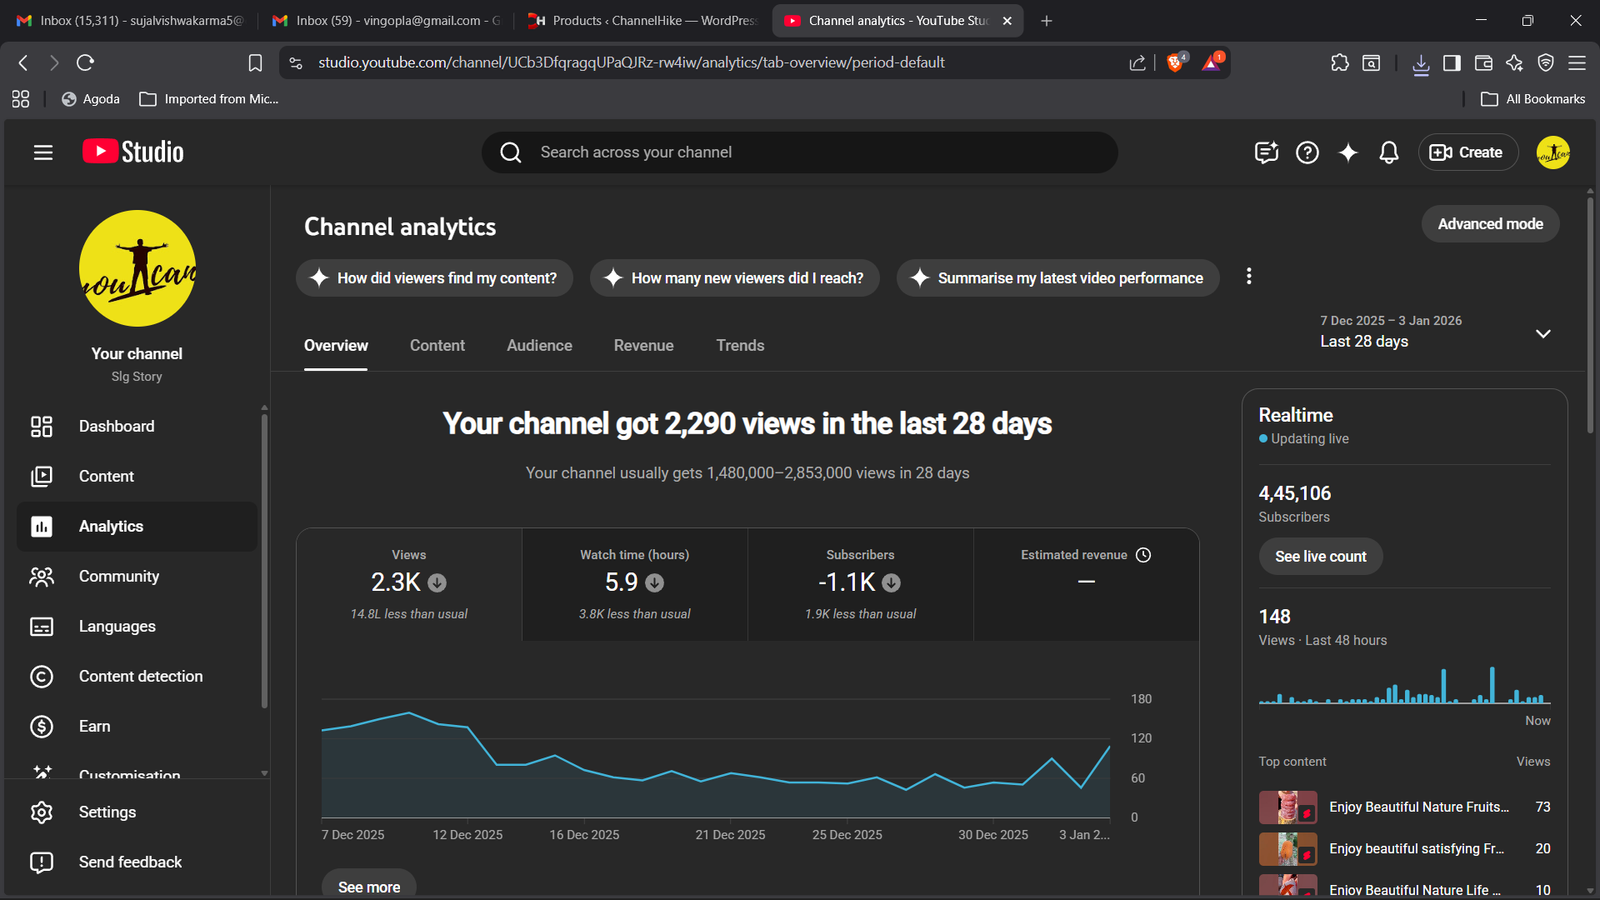Click the Help question mark icon

[x=1307, y=152]
